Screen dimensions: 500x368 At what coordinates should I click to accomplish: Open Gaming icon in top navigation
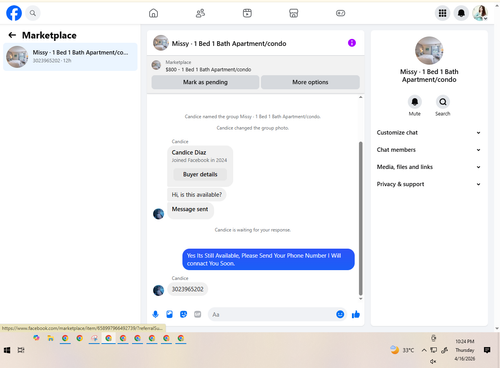click(x=340, y=13)
